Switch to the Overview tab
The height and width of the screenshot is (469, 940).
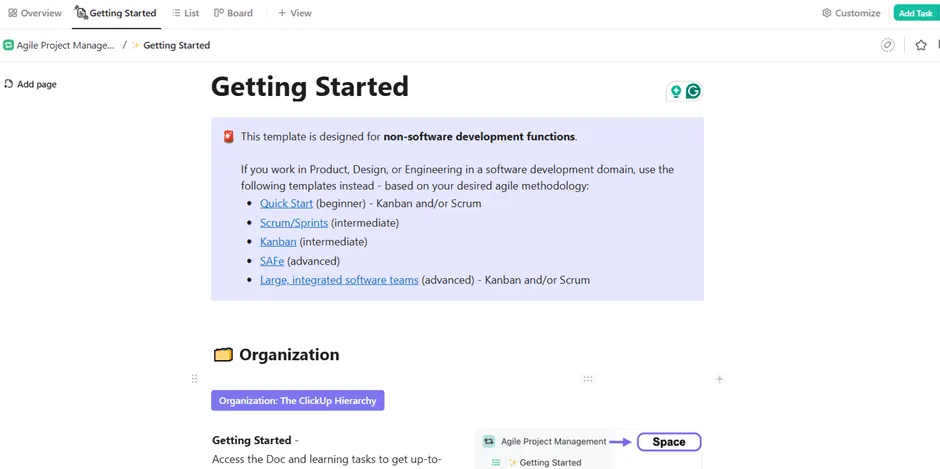(35, 13)
